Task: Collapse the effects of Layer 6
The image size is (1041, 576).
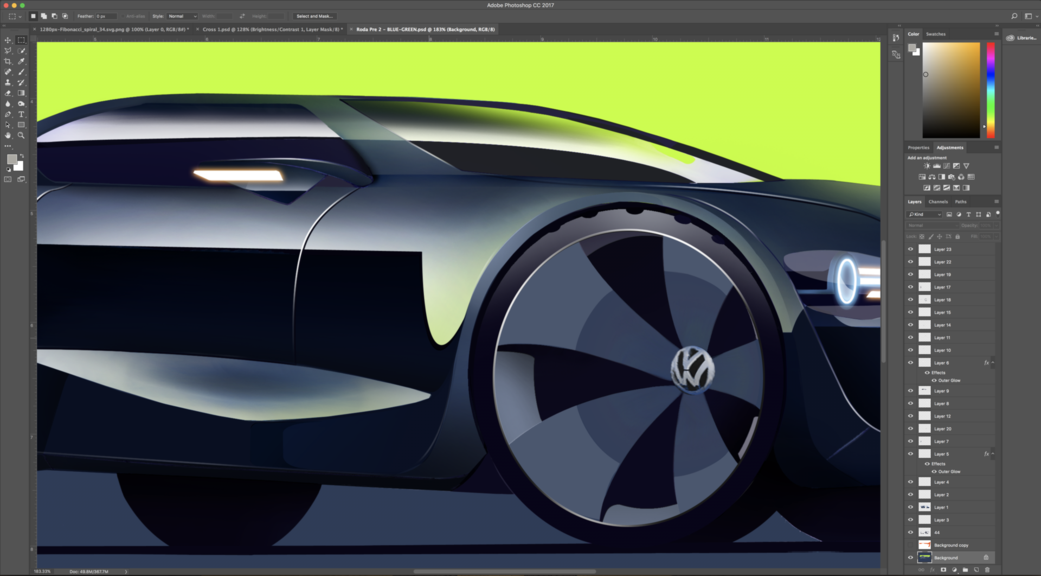Action: [993, 363]
